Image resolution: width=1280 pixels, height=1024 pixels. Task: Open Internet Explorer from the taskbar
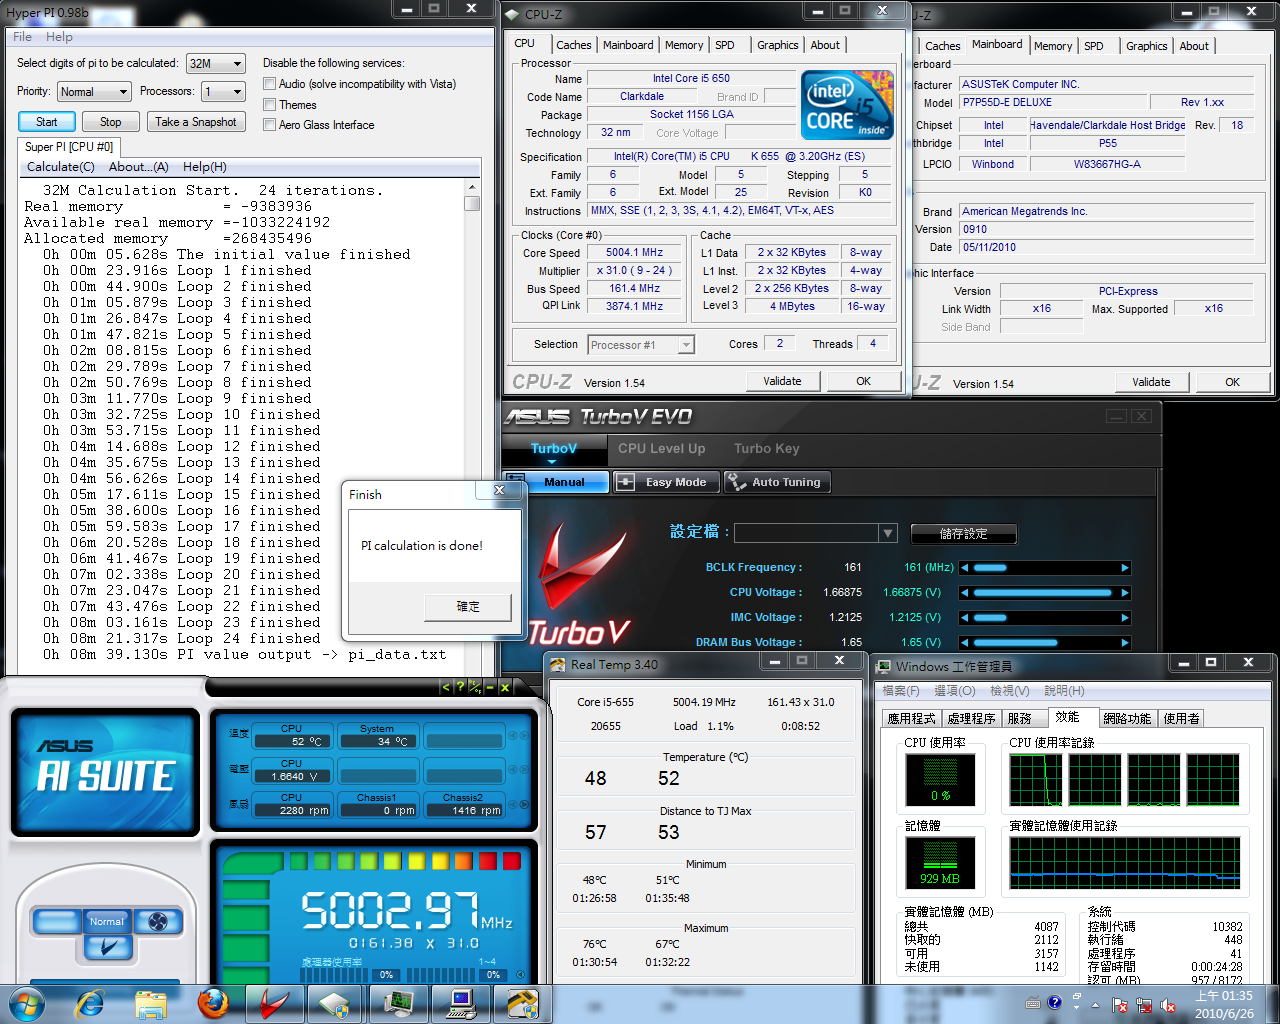click(x=91, y=1003)
